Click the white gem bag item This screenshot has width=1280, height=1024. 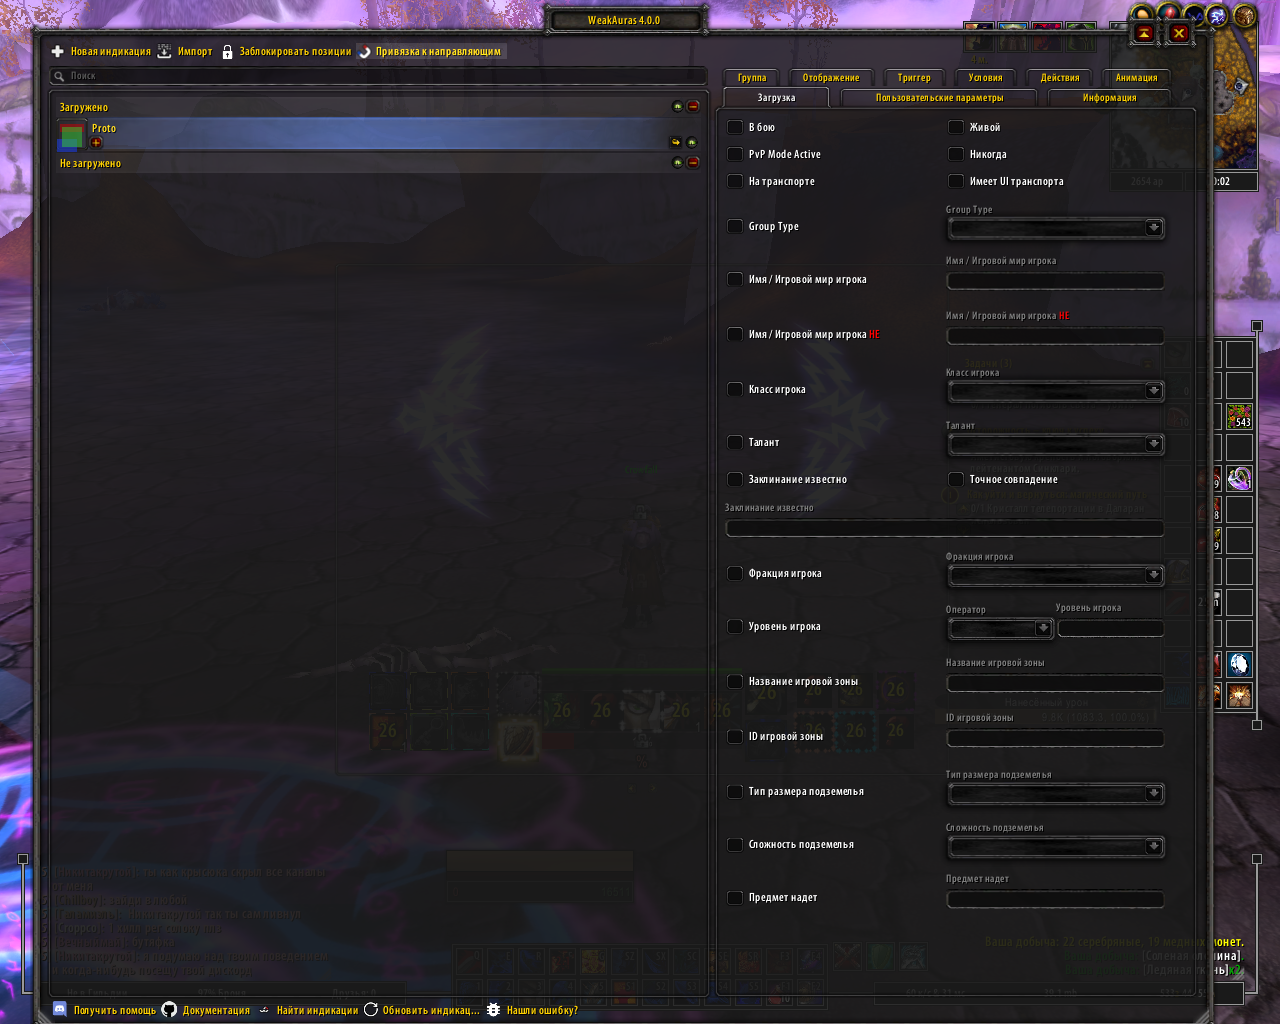[1240, 664]
